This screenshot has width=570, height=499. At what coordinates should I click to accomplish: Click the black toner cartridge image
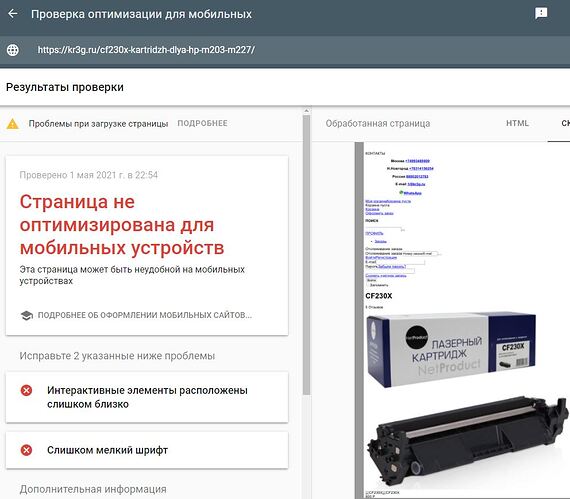467,443
